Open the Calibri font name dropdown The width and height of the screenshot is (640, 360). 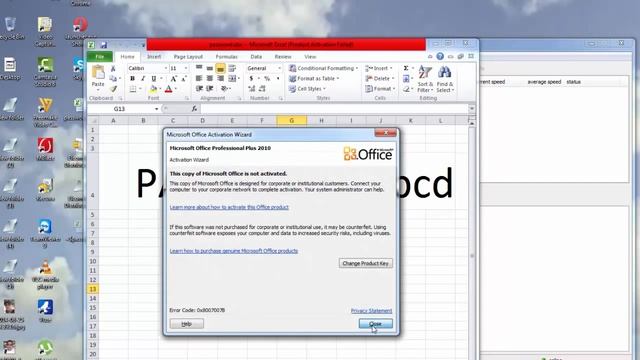click(x=166, y=68)
